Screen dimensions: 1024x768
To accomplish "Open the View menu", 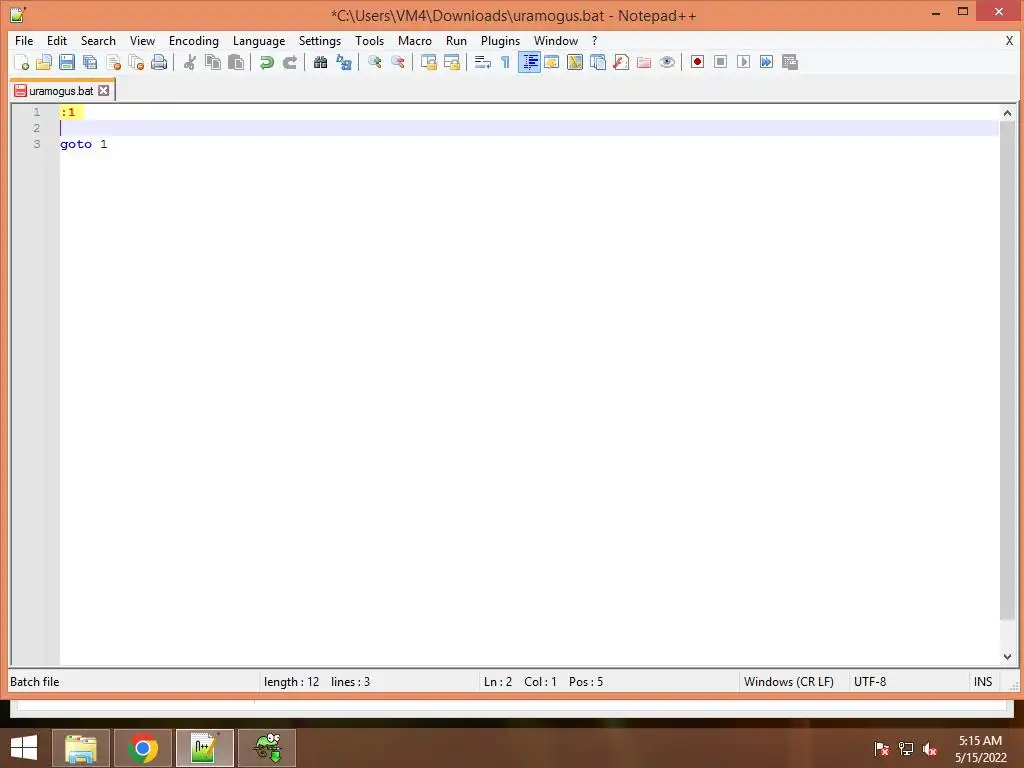I will (142, 40).
